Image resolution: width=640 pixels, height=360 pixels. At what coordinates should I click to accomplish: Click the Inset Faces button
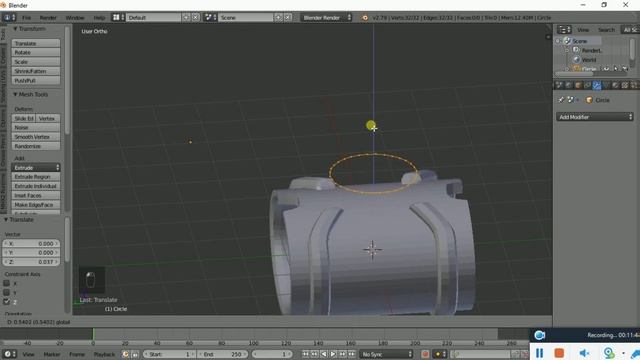tap(36, 196)
